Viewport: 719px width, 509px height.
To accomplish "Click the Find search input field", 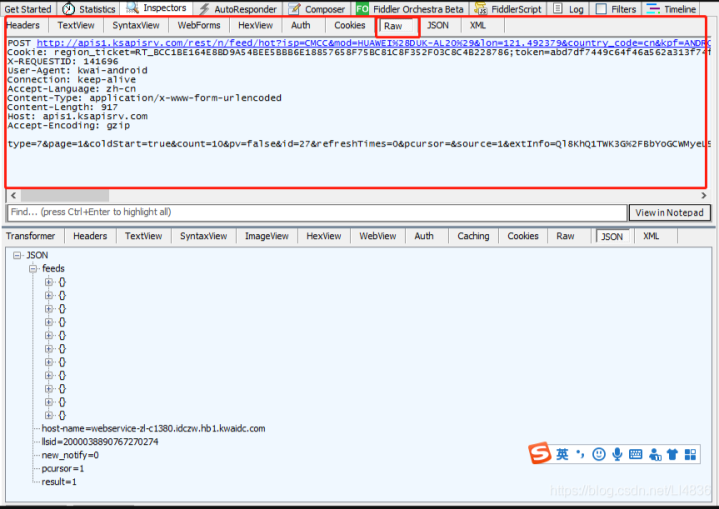I will pos(317,212).
